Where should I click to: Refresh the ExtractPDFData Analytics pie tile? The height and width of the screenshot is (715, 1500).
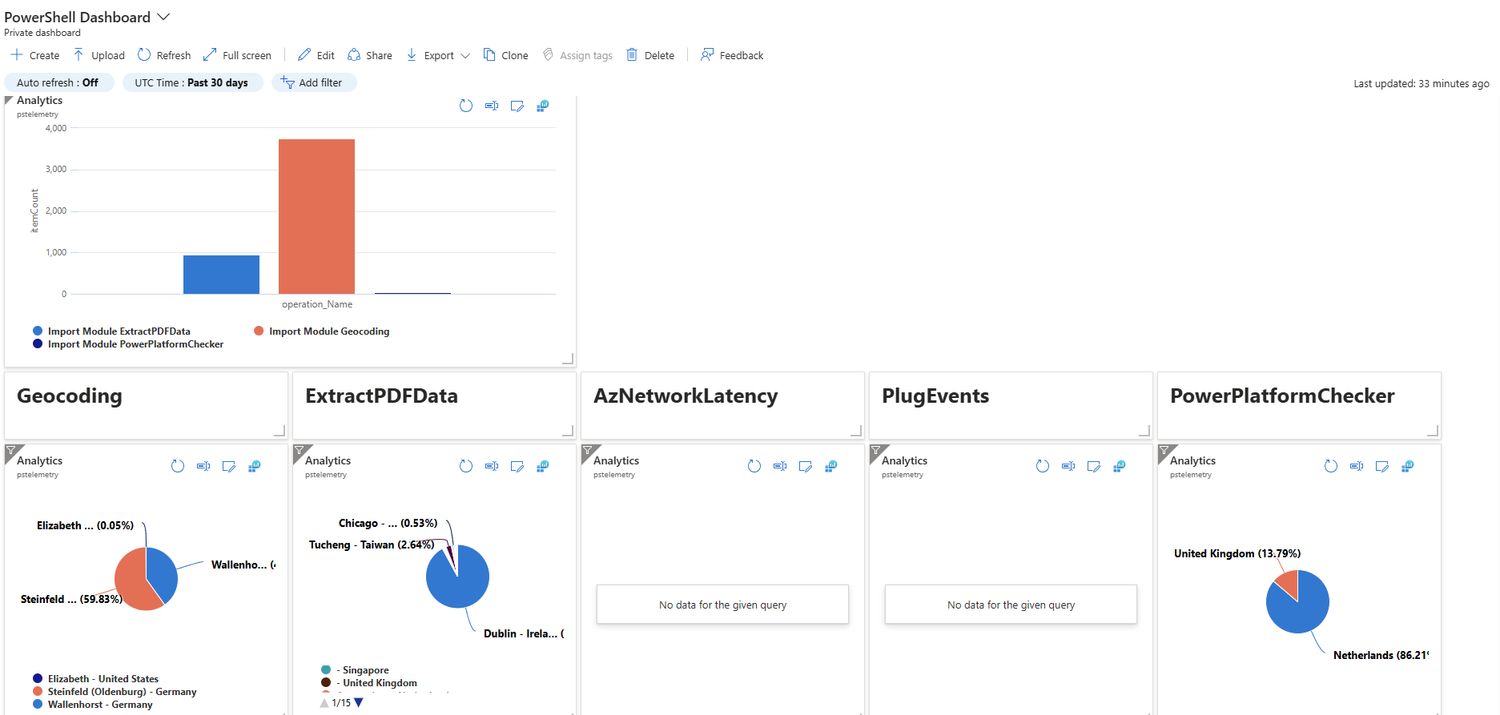click(x=466, y=466)
